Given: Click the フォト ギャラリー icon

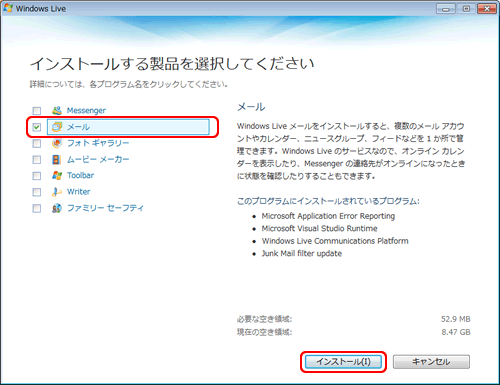Looking at the screenshot, I should coord(57,143).
